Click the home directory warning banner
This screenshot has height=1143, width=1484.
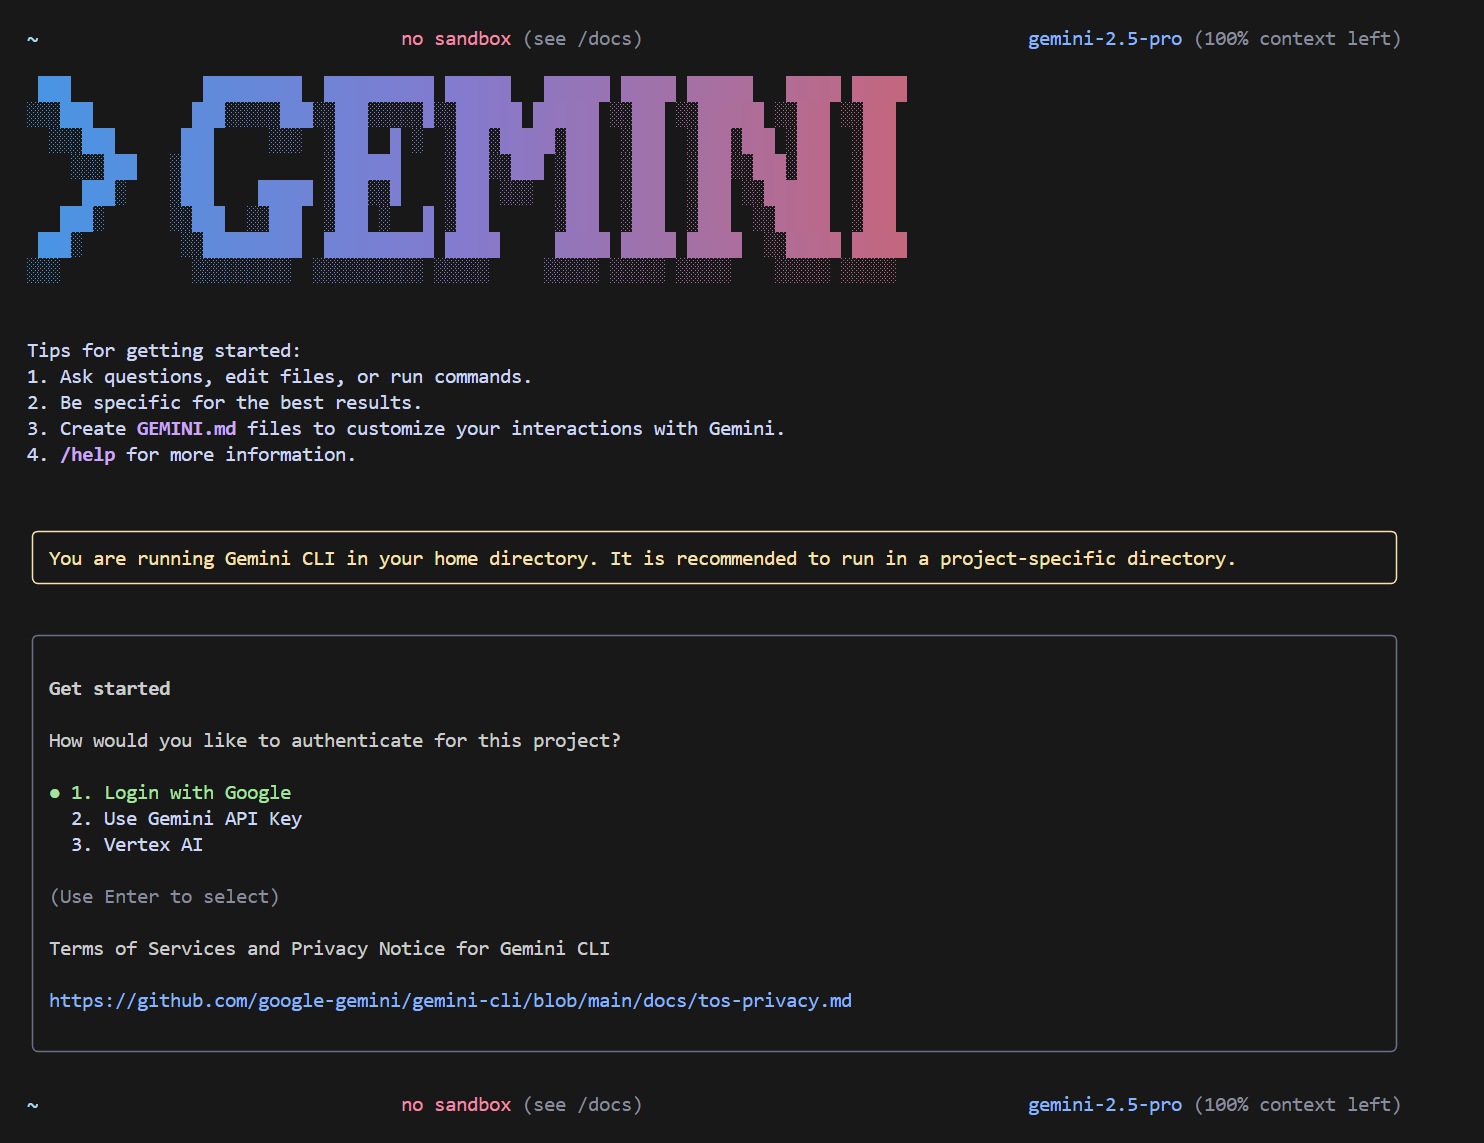pos(714,558)
